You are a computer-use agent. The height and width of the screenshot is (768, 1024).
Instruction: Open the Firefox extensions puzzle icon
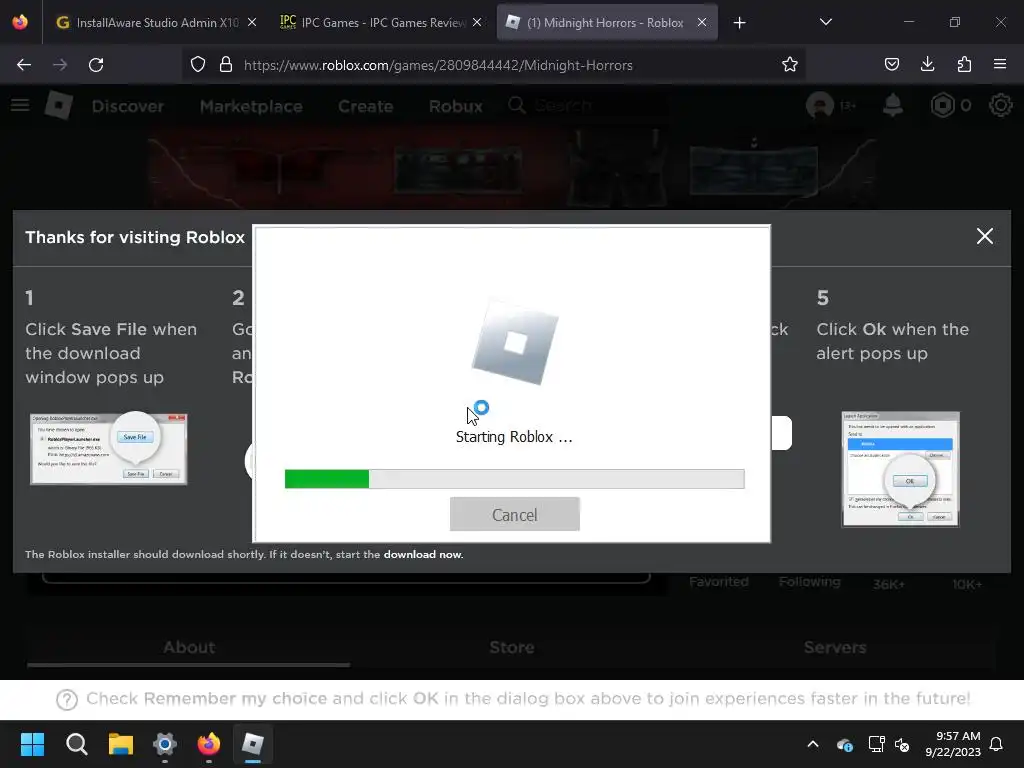point(964,65)
